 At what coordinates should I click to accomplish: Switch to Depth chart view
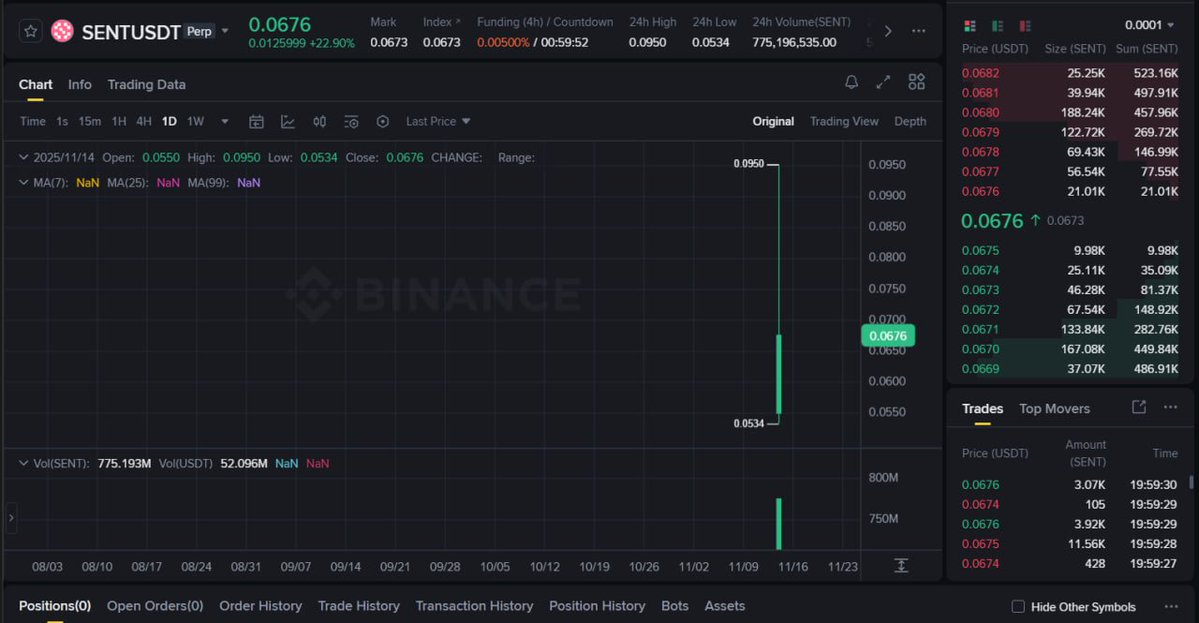coord(910,122)
